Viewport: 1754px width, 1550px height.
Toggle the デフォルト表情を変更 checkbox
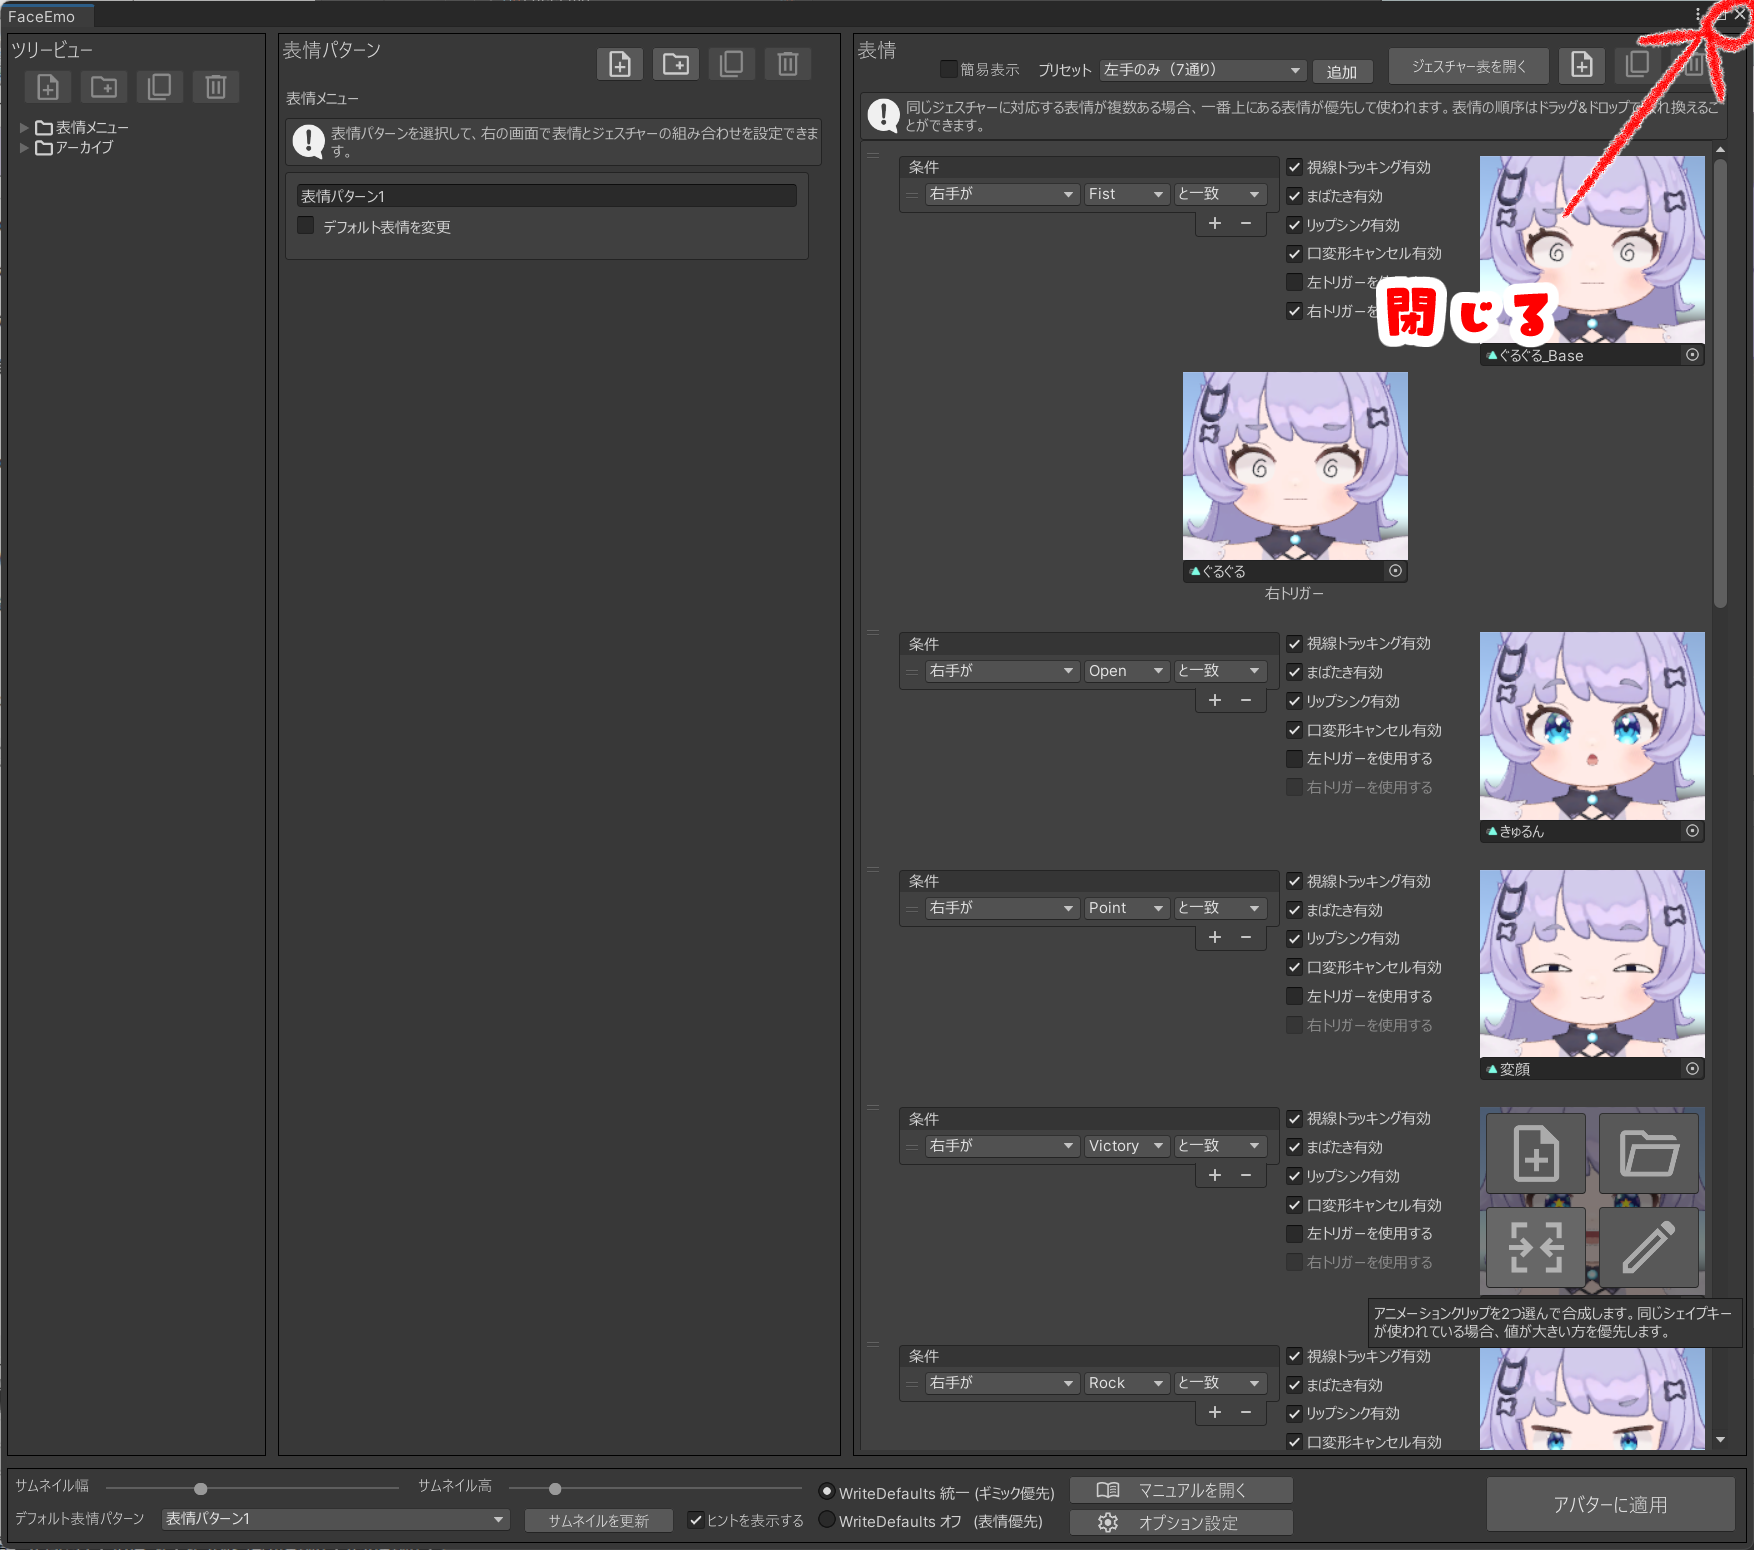(306, 226)
